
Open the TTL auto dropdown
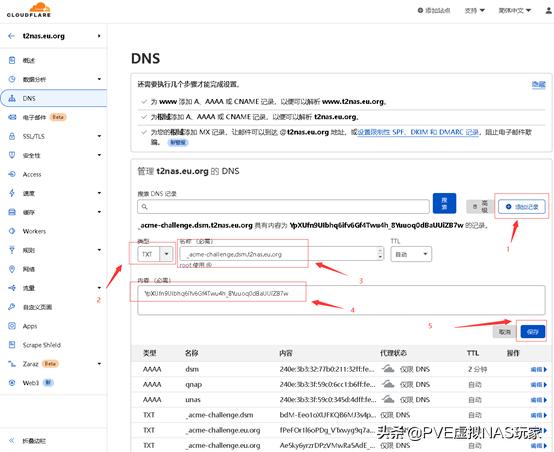411,254
